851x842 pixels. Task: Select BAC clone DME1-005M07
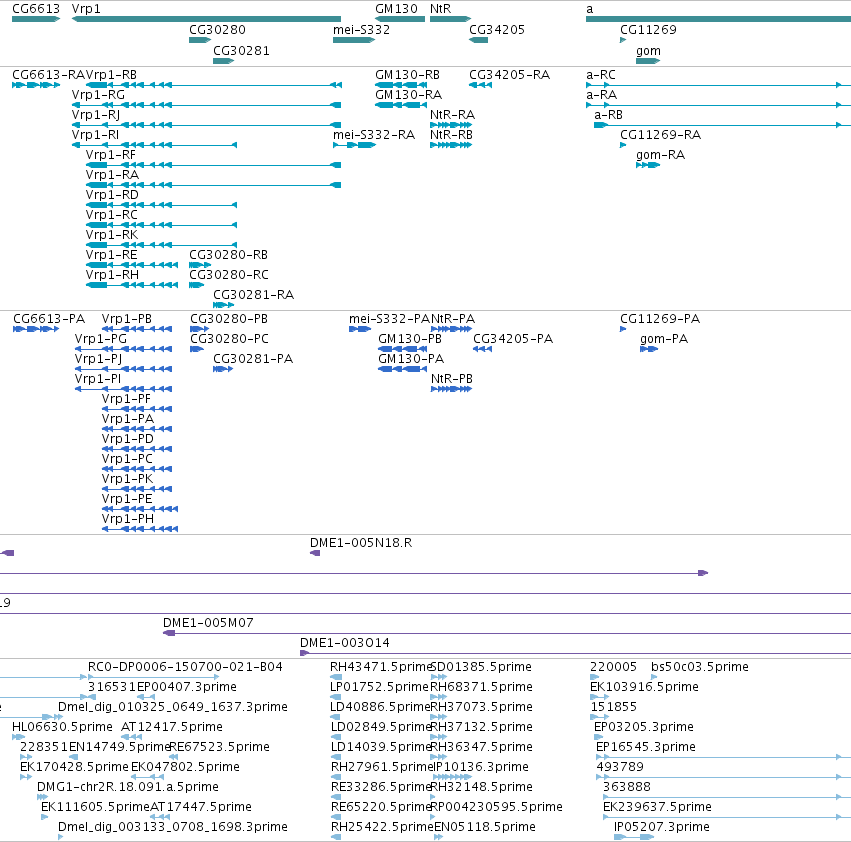click(507, 633)
